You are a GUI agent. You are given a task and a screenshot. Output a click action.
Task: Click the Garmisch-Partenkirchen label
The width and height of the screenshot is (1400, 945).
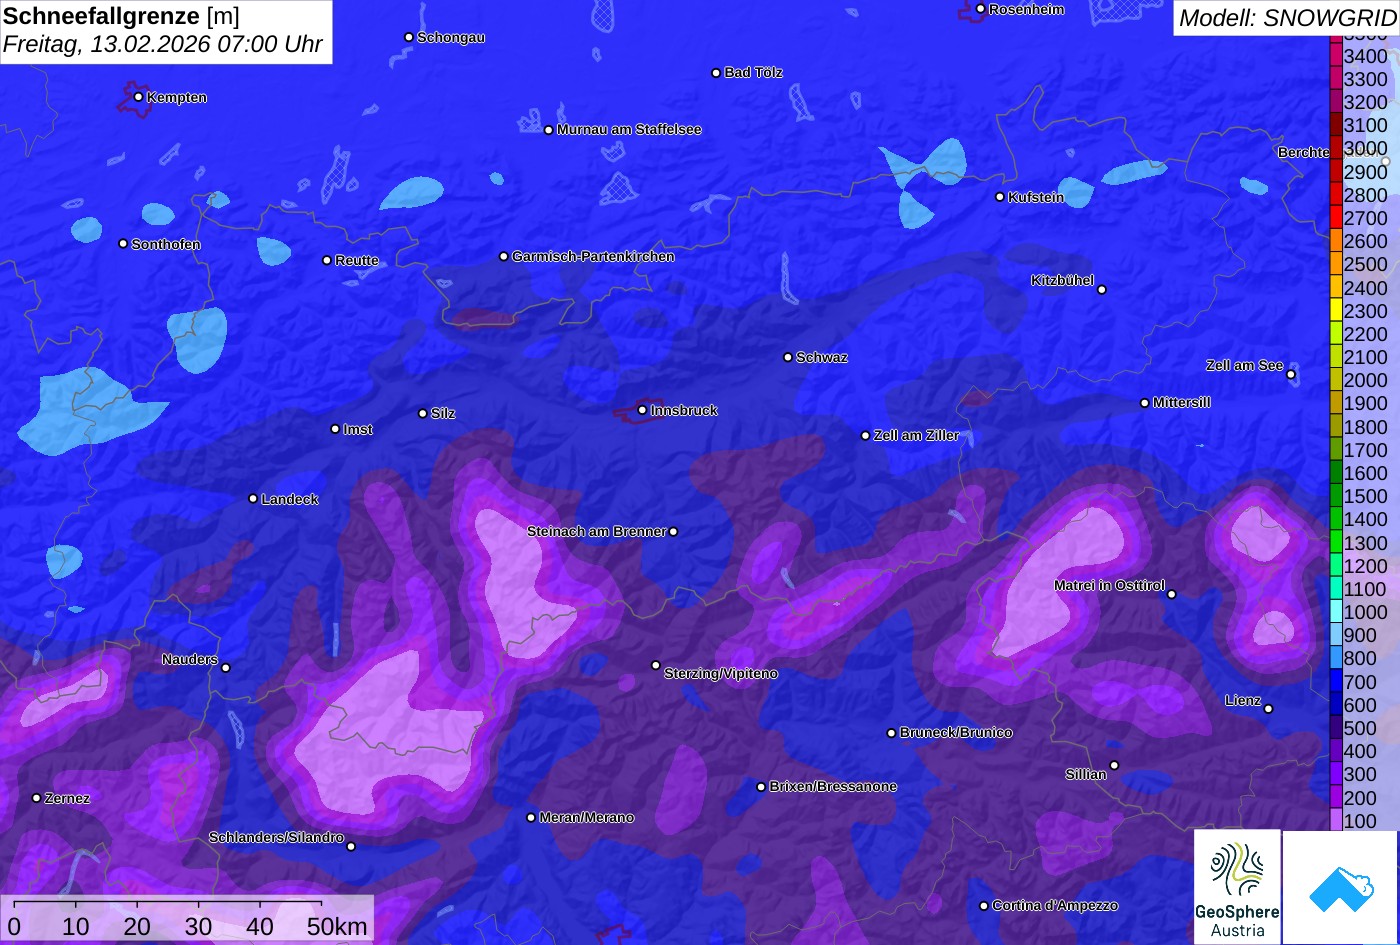coord(593,257)
